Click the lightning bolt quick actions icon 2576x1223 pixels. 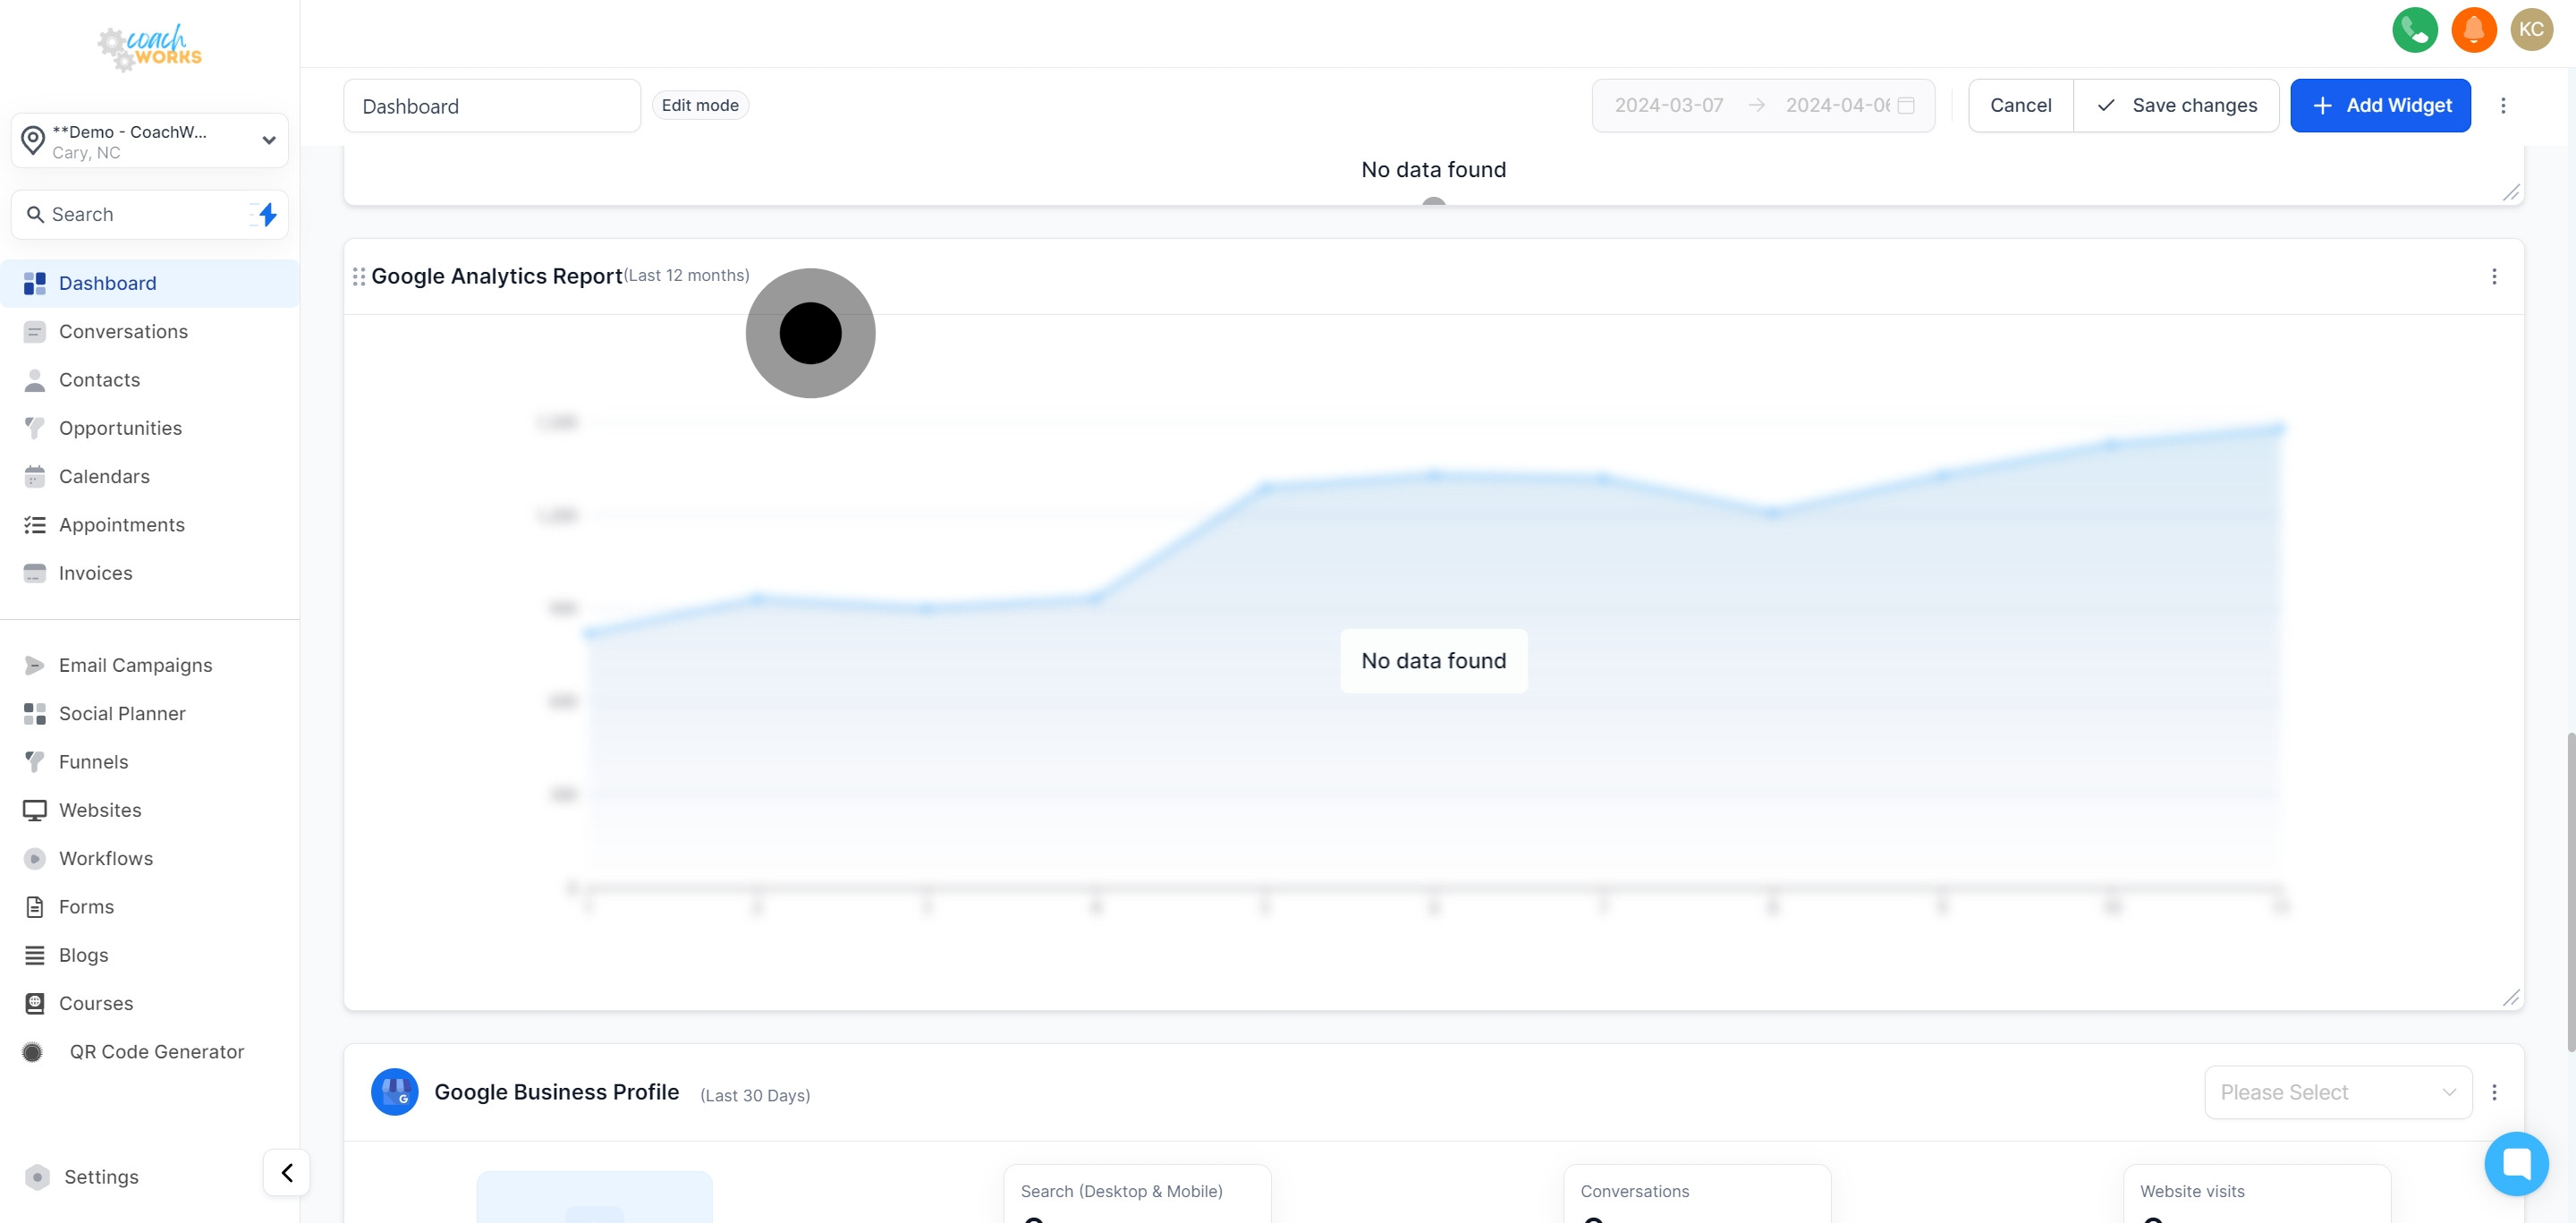point(267,214)
